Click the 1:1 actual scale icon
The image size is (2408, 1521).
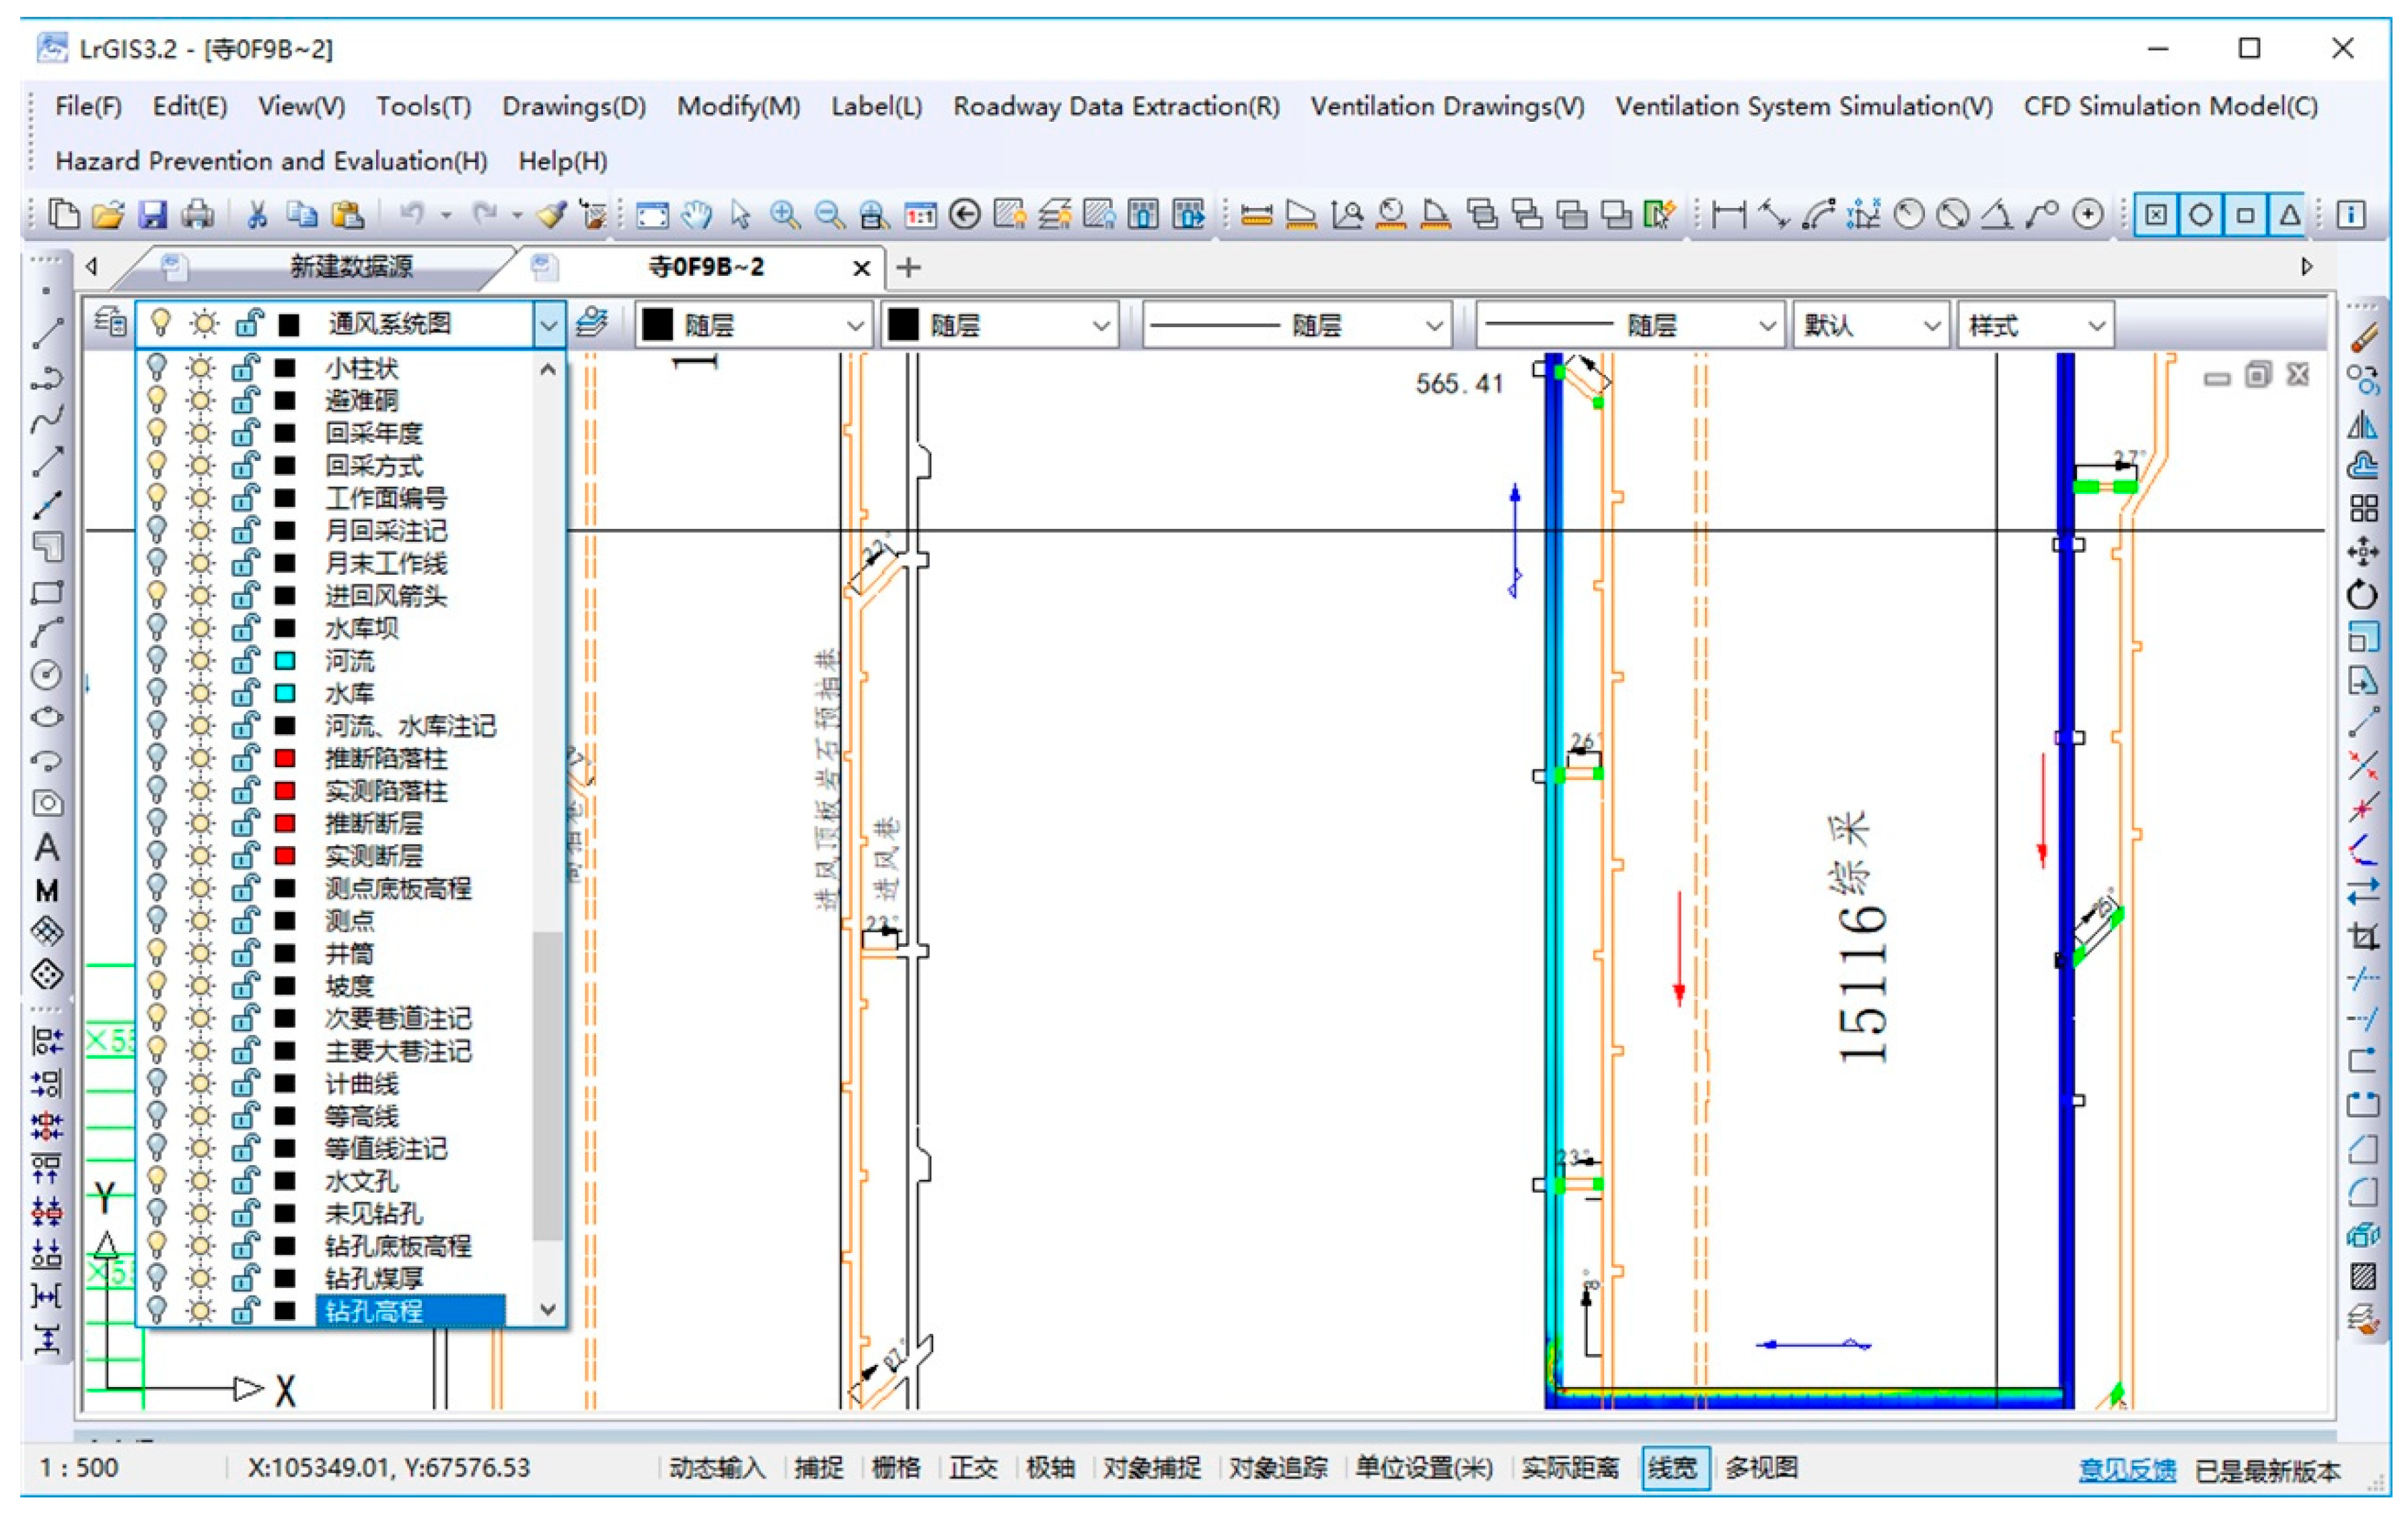(x=919, y=214)
